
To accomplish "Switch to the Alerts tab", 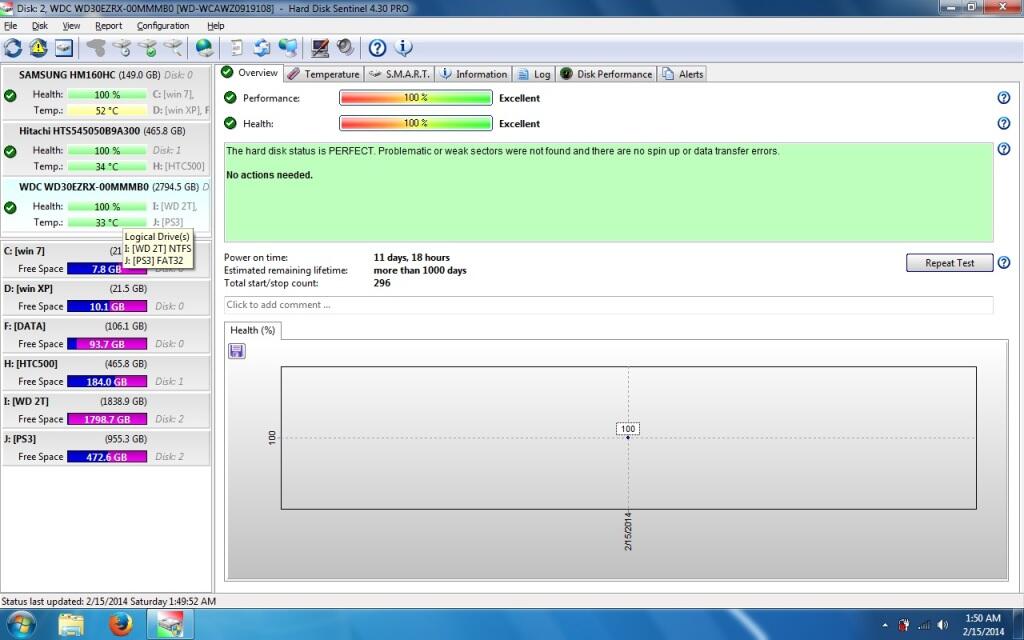I will point(682,74).
